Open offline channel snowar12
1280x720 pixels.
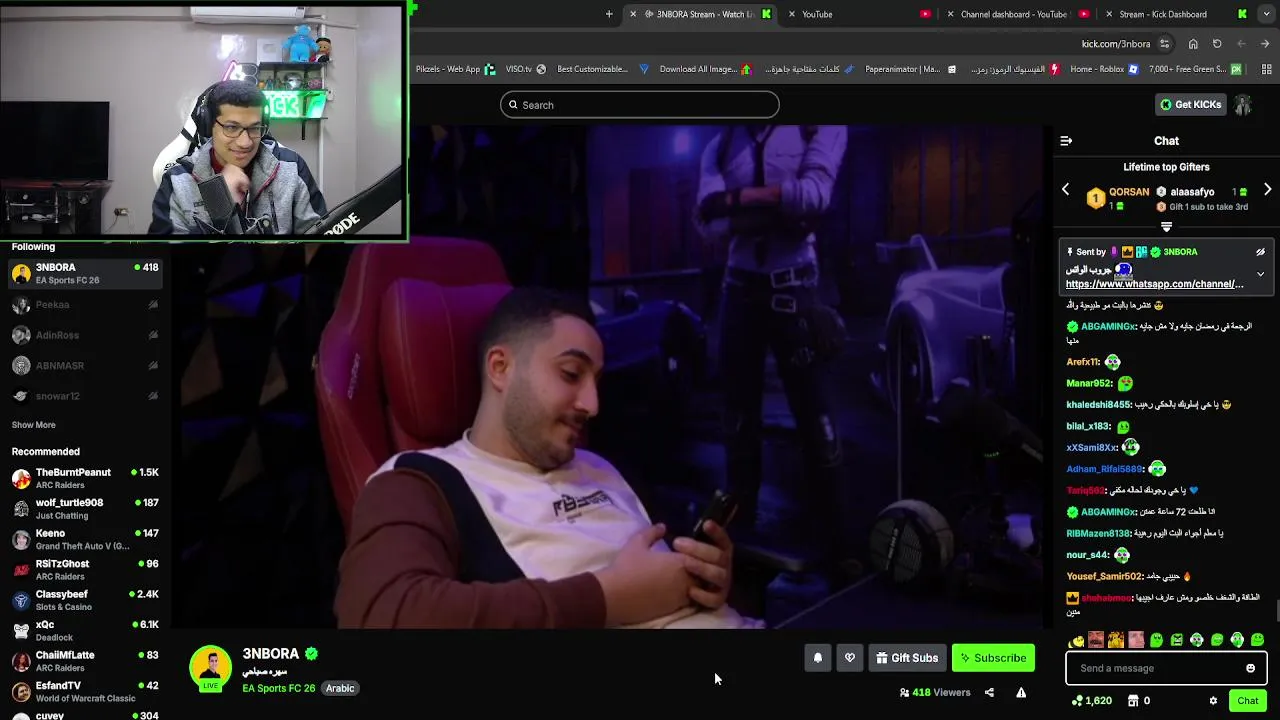(x=85, y=396)
